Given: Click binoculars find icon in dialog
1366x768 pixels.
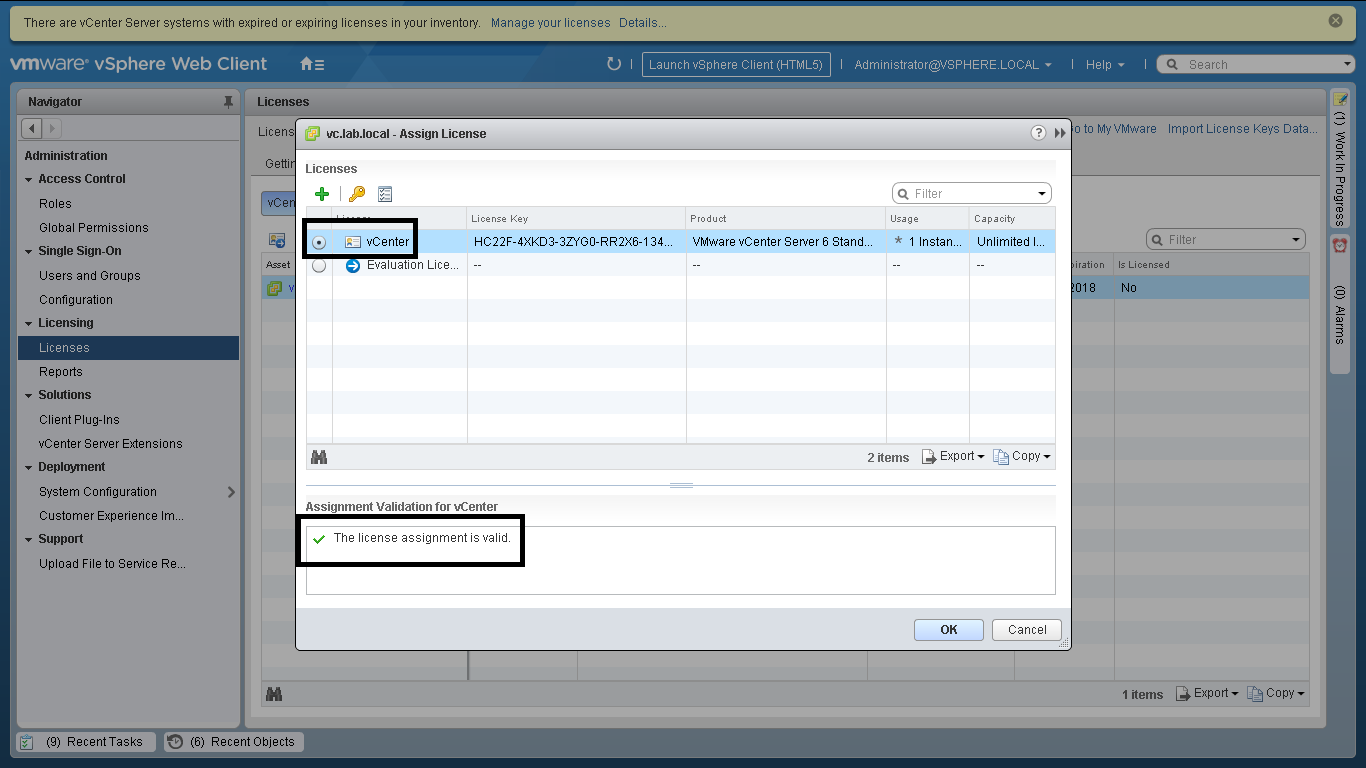Looking at the screenshot, I should [x=319, y=457].
